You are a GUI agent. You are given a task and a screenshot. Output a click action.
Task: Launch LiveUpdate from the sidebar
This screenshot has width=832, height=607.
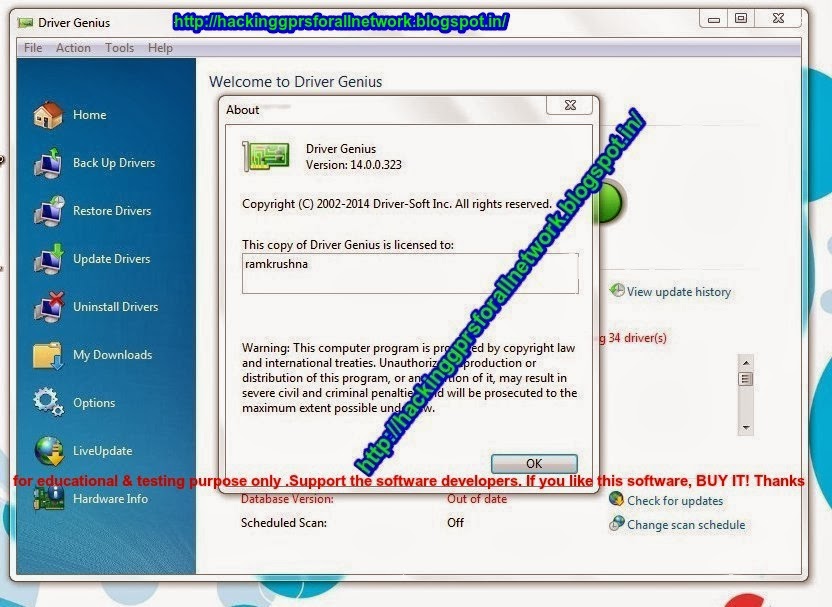pyautogui.click(x=102, y=451)
